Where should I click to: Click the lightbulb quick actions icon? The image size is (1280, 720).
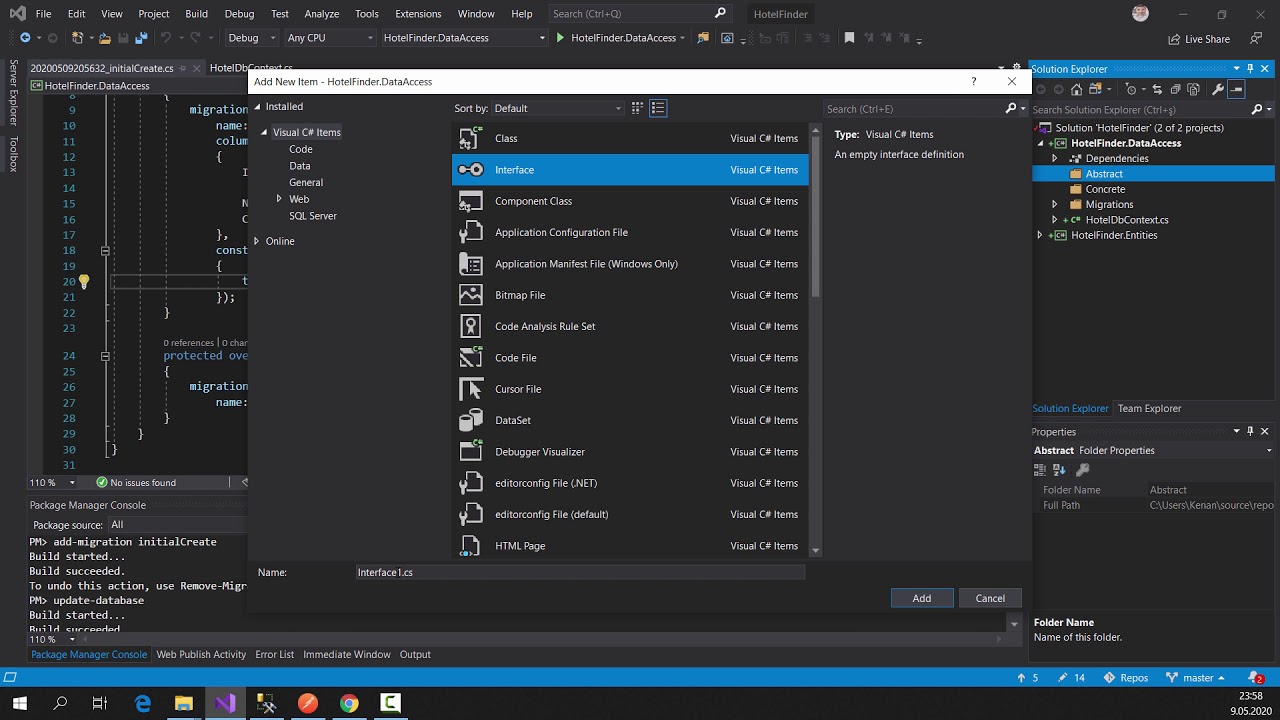(84, 282)
